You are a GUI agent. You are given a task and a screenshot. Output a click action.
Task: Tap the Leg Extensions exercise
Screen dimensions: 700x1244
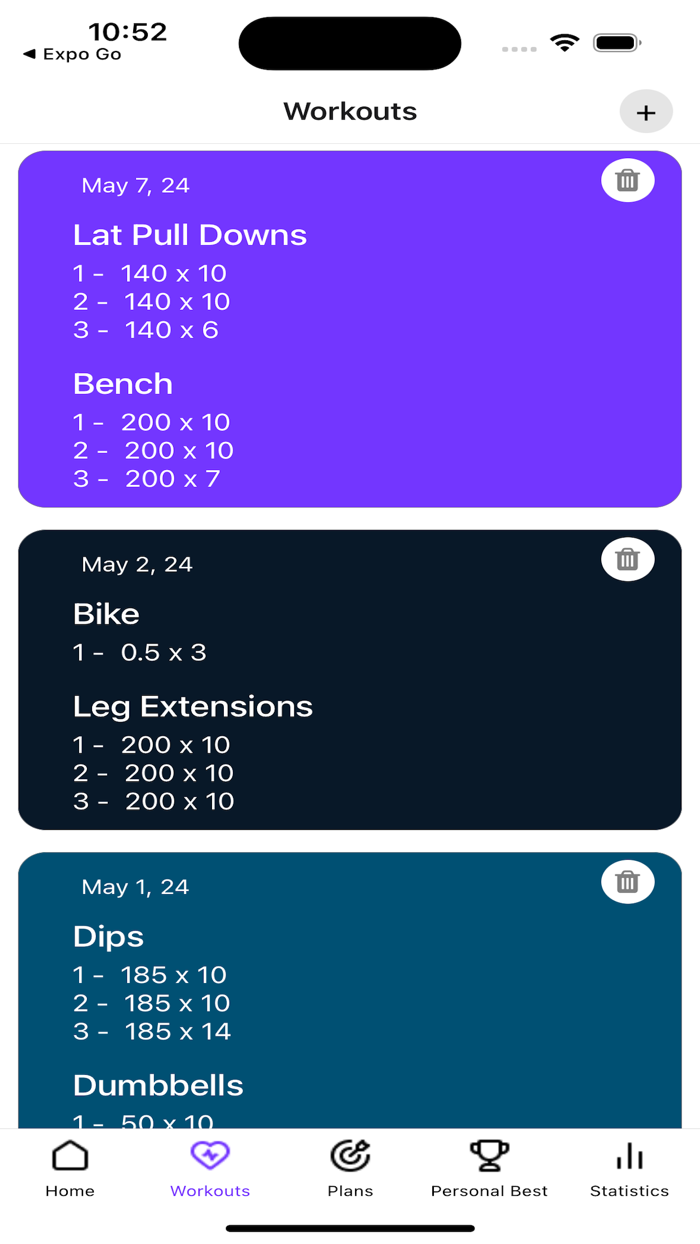(x=193, y=706)
